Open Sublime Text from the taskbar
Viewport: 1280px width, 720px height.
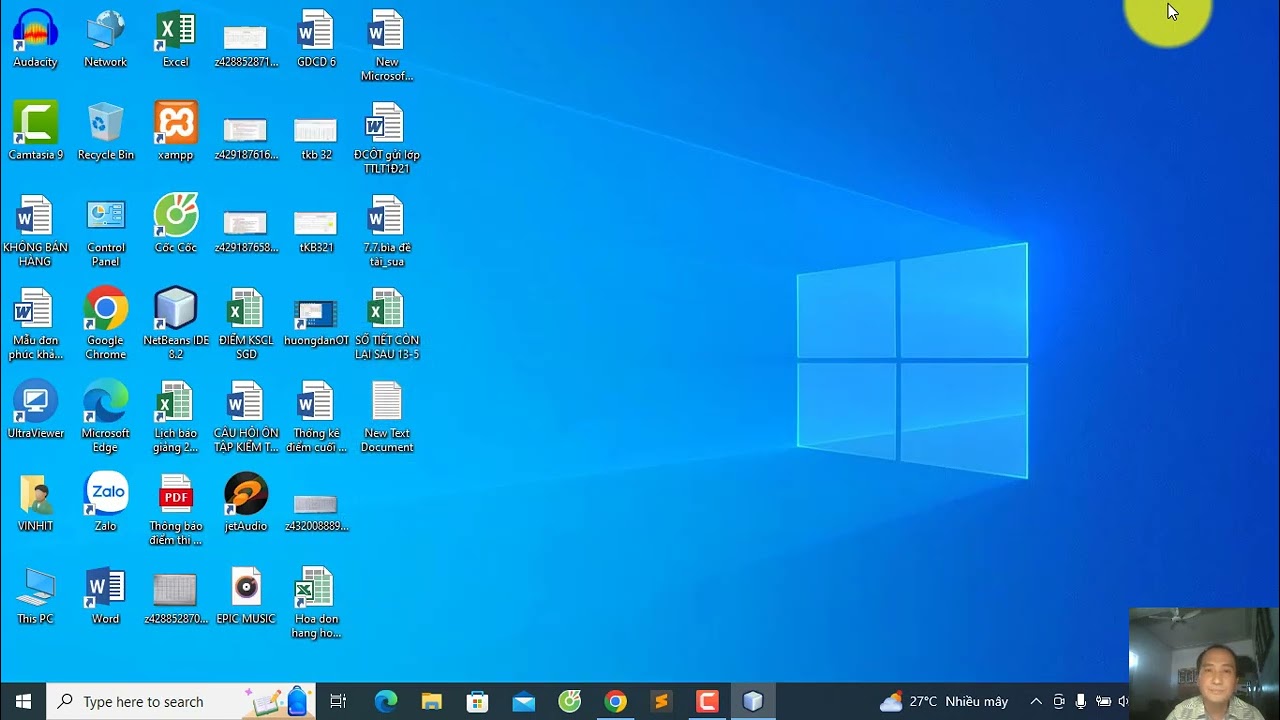tap(661, 701)
